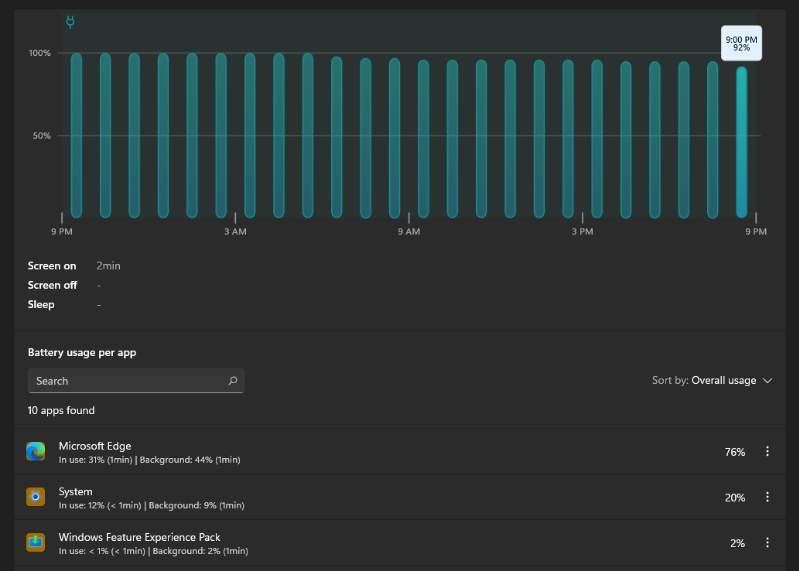Select the highlighted 9:00 PM battery bar

741,140
